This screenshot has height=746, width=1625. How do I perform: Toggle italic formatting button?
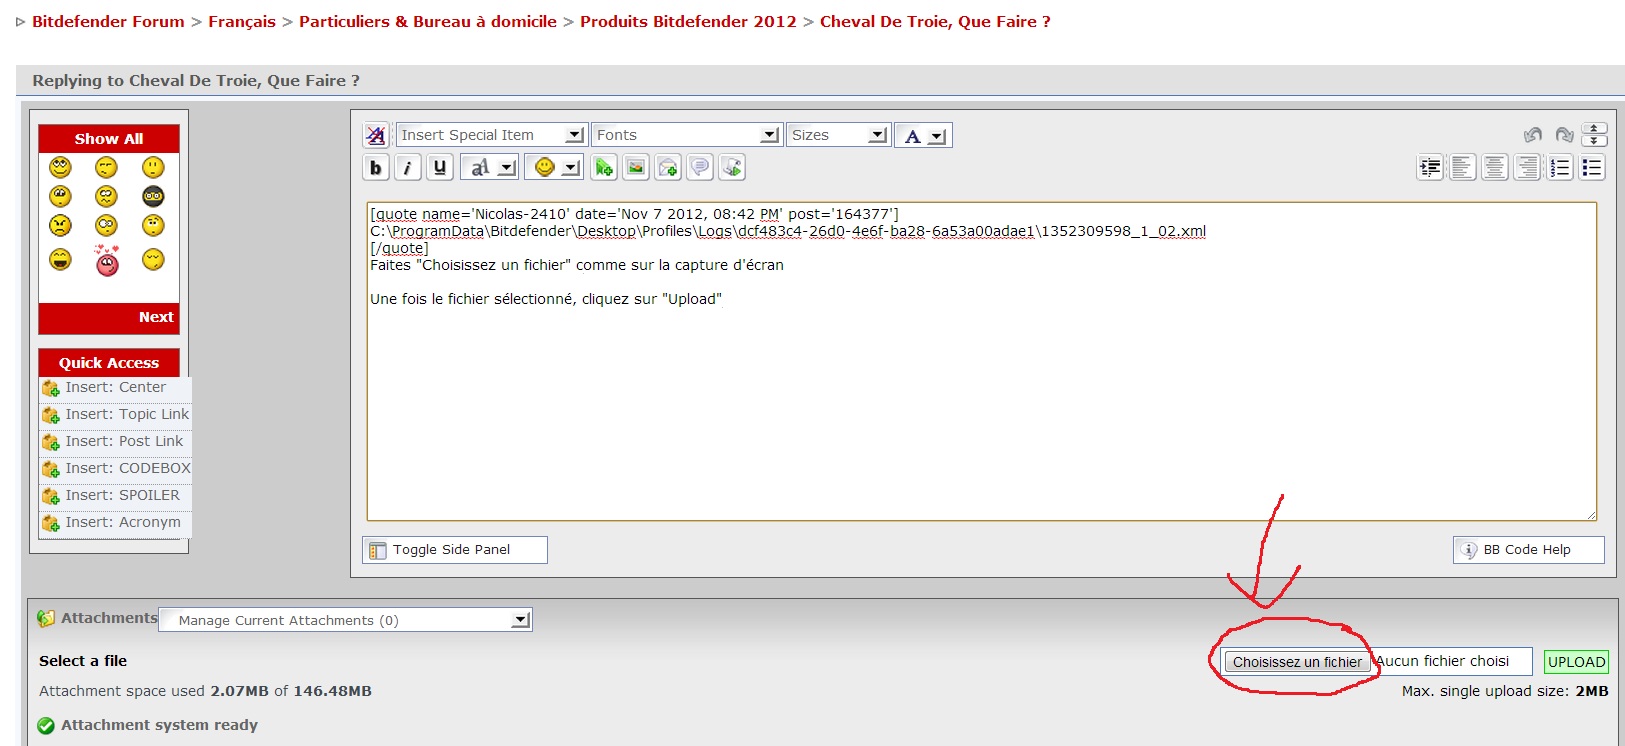(407, 167)
